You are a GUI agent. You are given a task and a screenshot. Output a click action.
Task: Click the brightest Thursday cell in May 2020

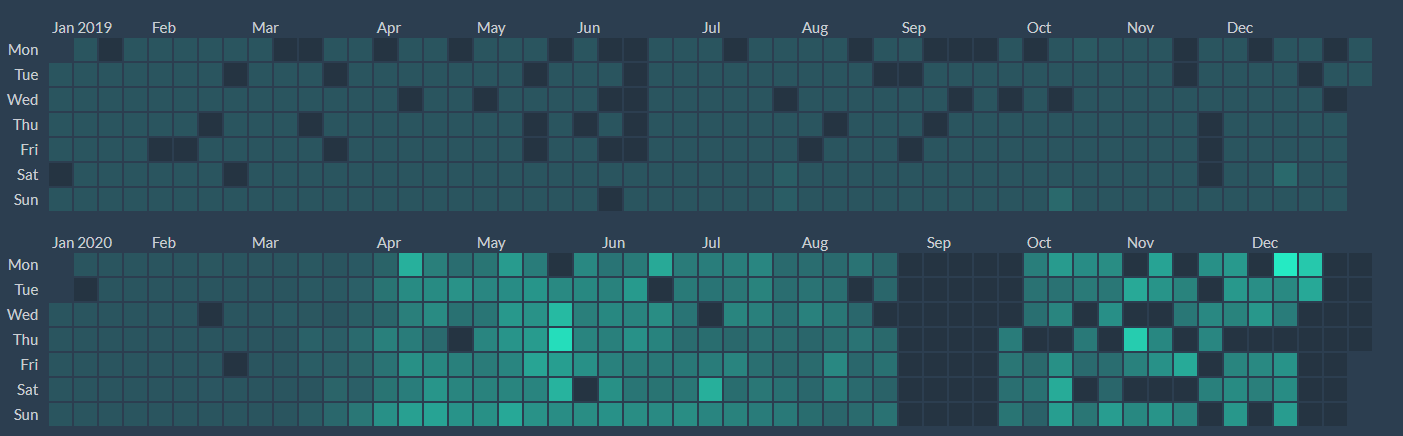[x=560, y=339]
